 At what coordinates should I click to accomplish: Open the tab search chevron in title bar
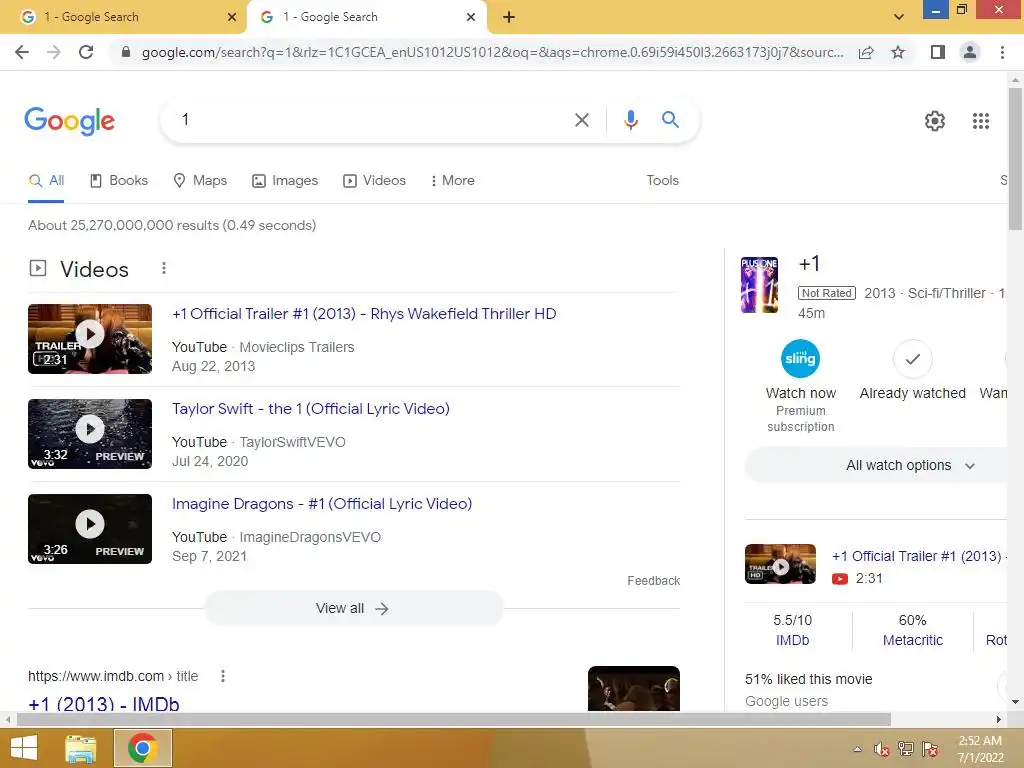[x=899, y=18]
